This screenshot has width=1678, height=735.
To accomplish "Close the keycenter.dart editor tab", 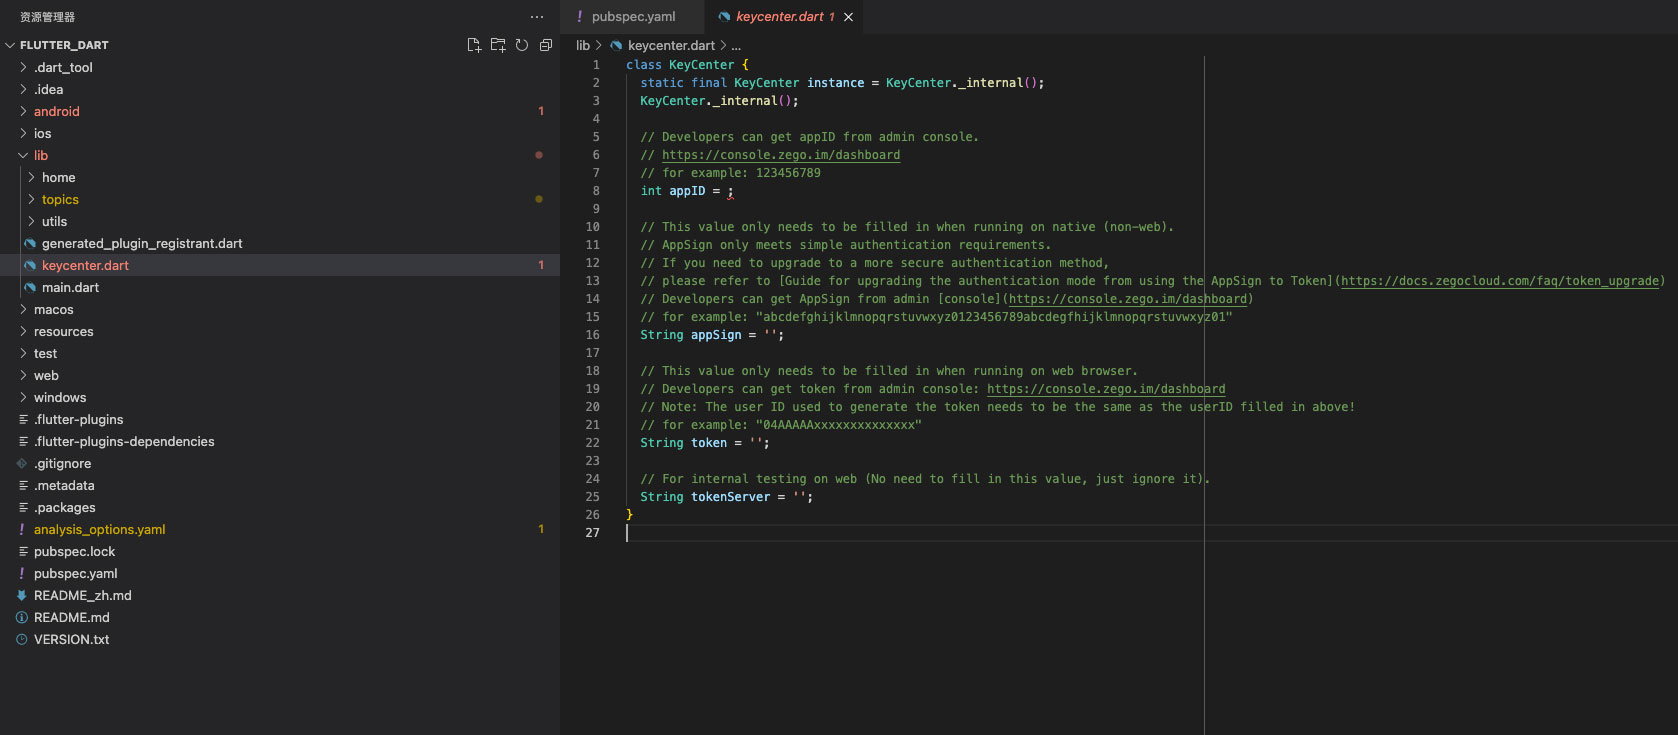I will point(849,17).
